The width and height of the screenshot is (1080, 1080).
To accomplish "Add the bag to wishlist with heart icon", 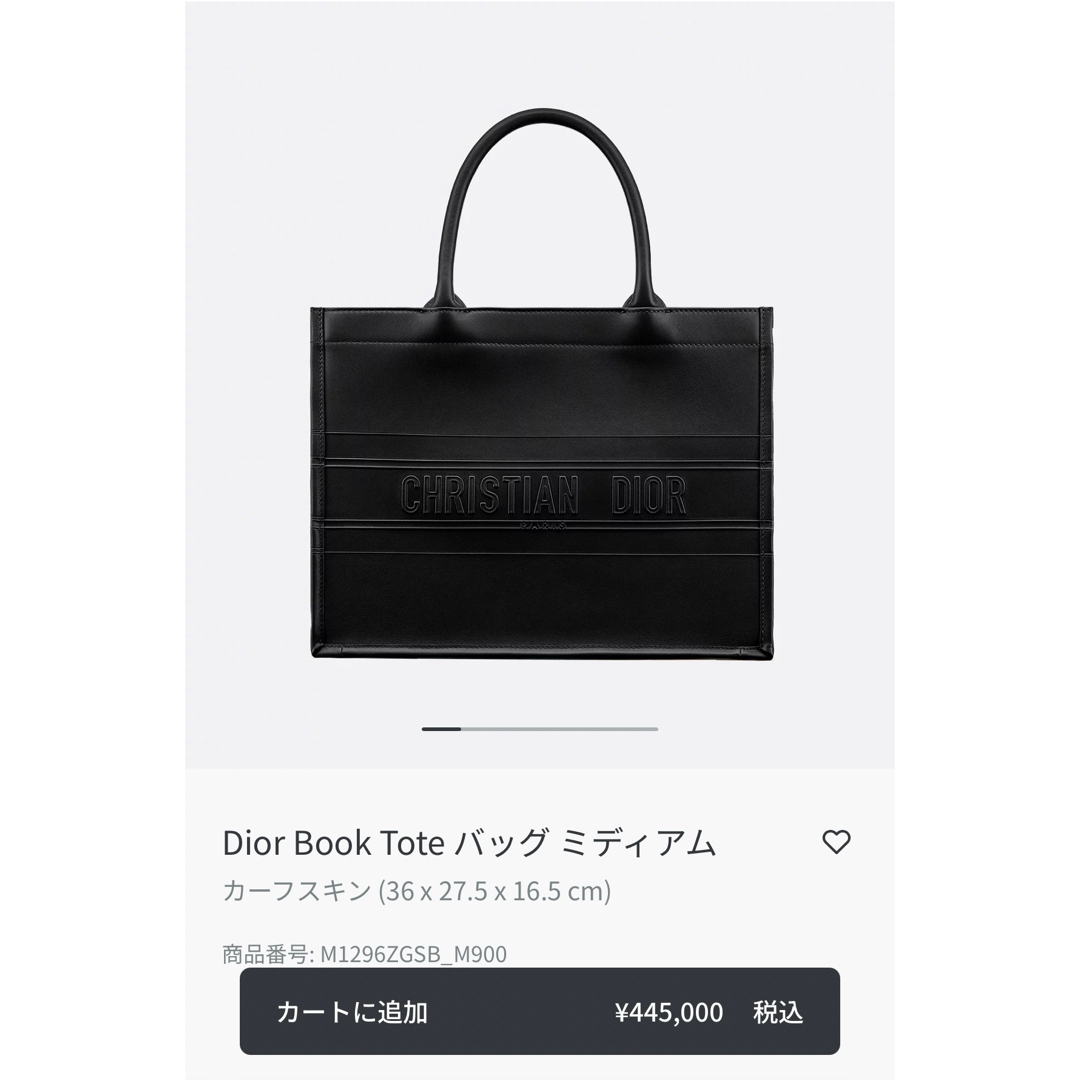I will (x=836, y=842).
